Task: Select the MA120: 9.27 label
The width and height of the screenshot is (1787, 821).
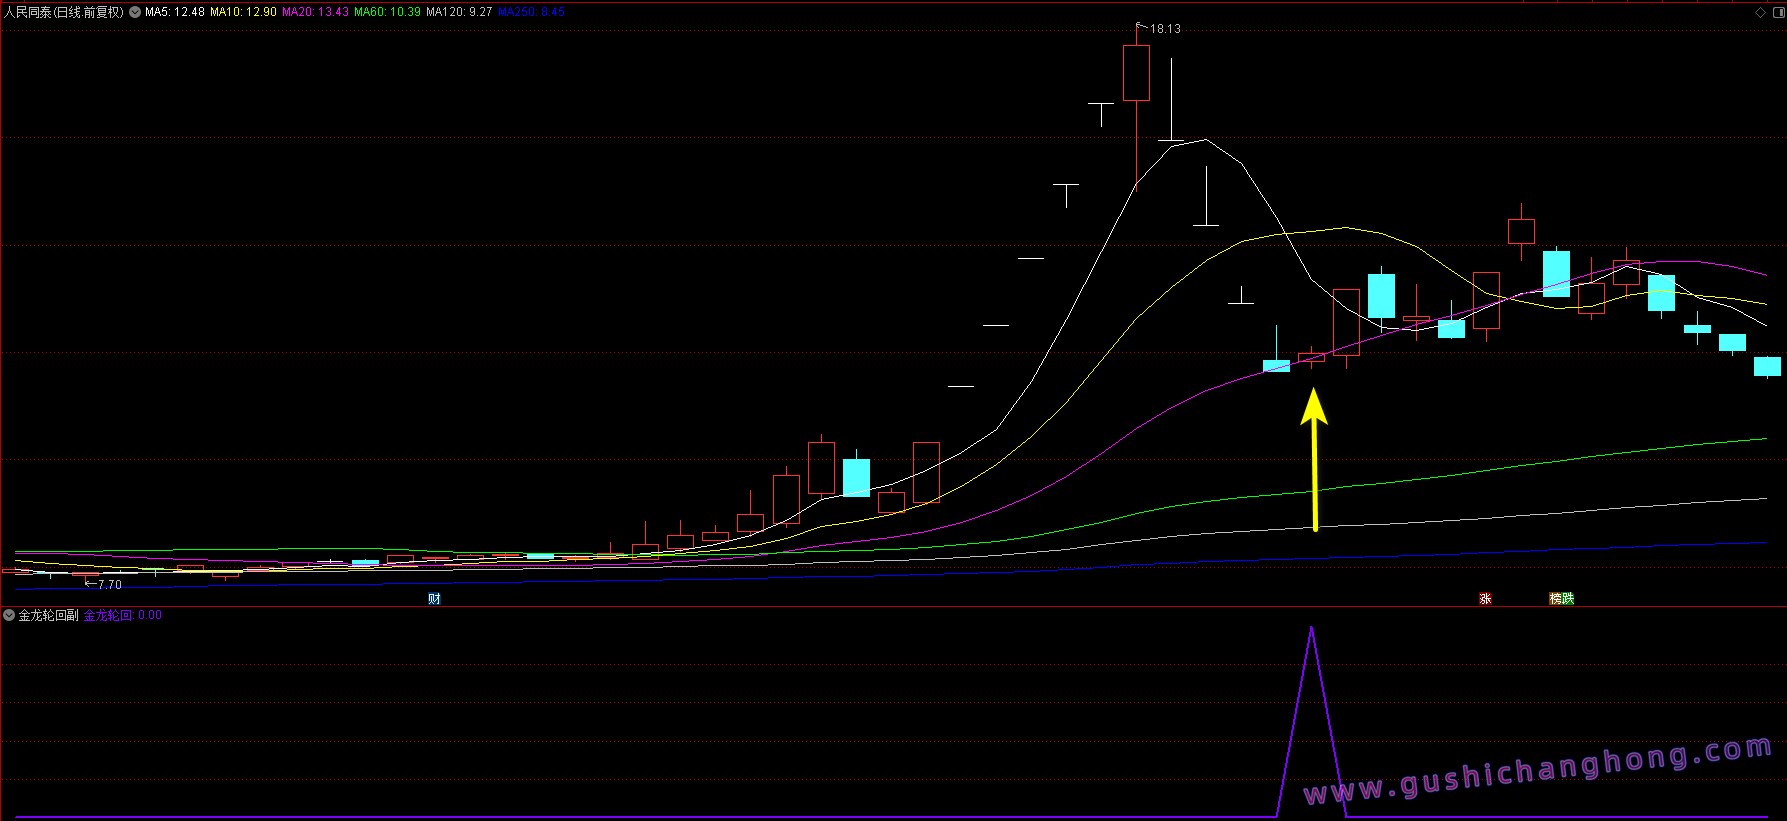Action: 459,12
